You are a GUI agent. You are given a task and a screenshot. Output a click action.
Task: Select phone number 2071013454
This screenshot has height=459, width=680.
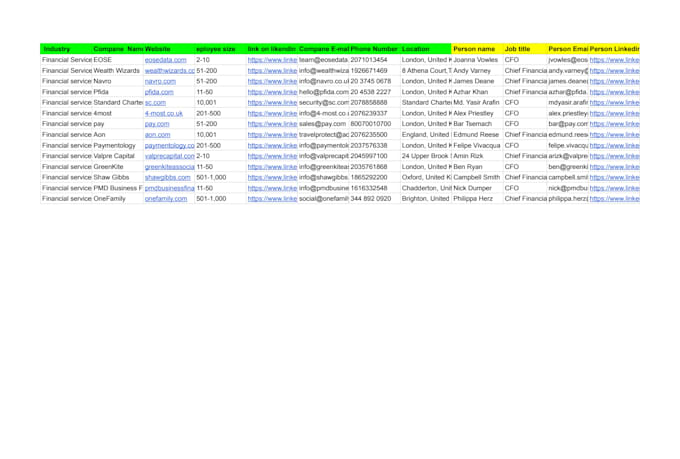pos(375,60)
